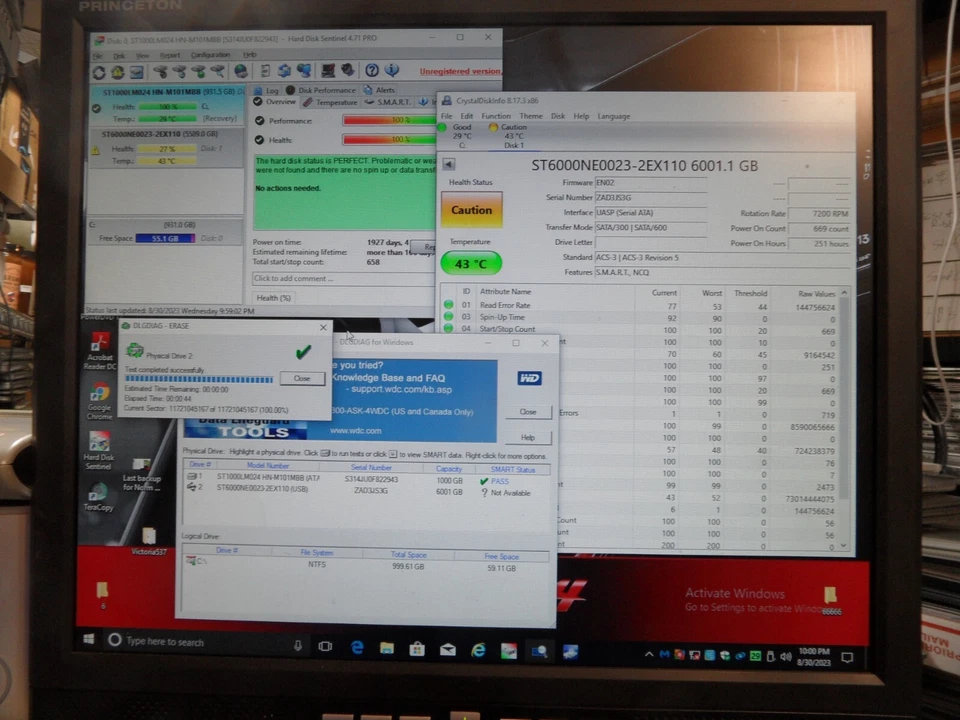Click the help question-mark icon in Sentinel toolbar
Image resolution: width=960 pixels, height=720 pixels.
pos(371,68)
